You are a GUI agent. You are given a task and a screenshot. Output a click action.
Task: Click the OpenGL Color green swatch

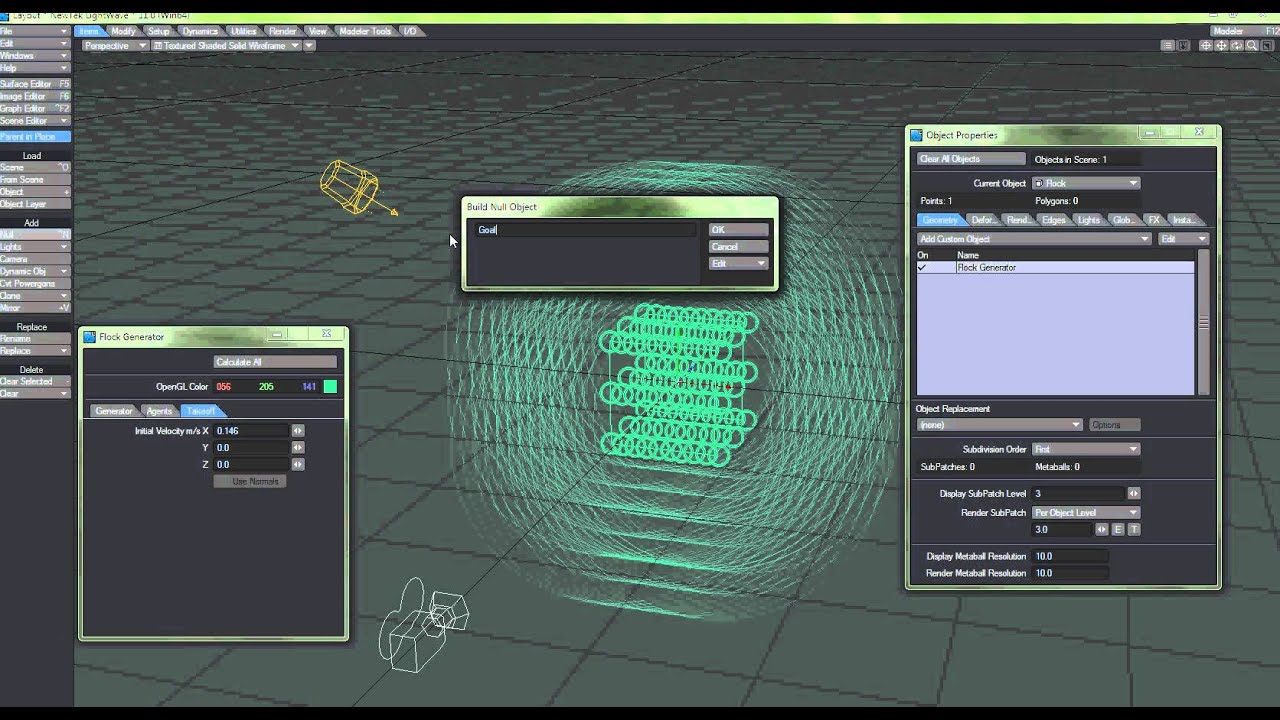330,387
